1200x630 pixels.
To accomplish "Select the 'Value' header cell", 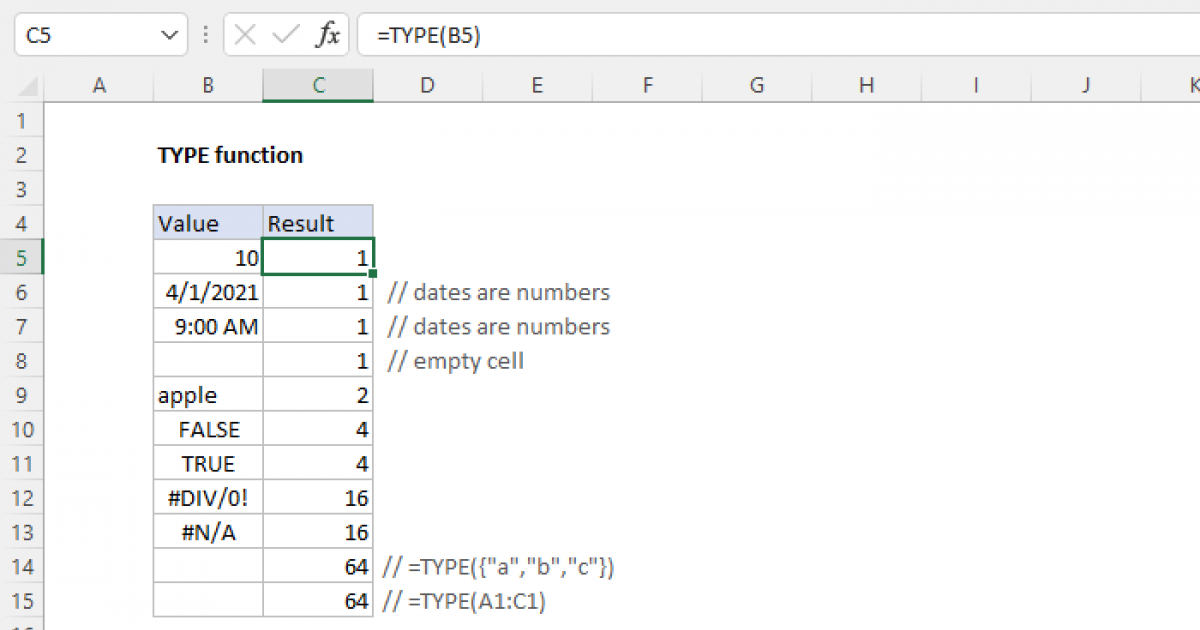I will (207, 222).
